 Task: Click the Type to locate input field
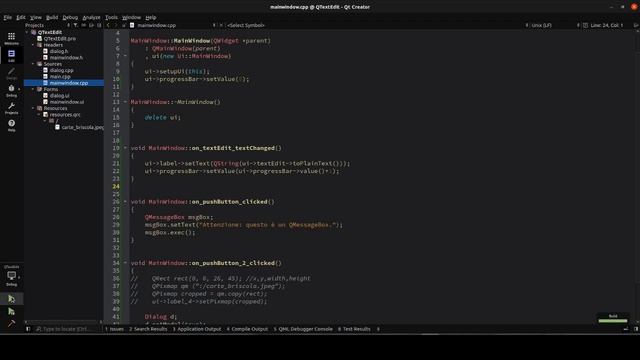(65, 329)
